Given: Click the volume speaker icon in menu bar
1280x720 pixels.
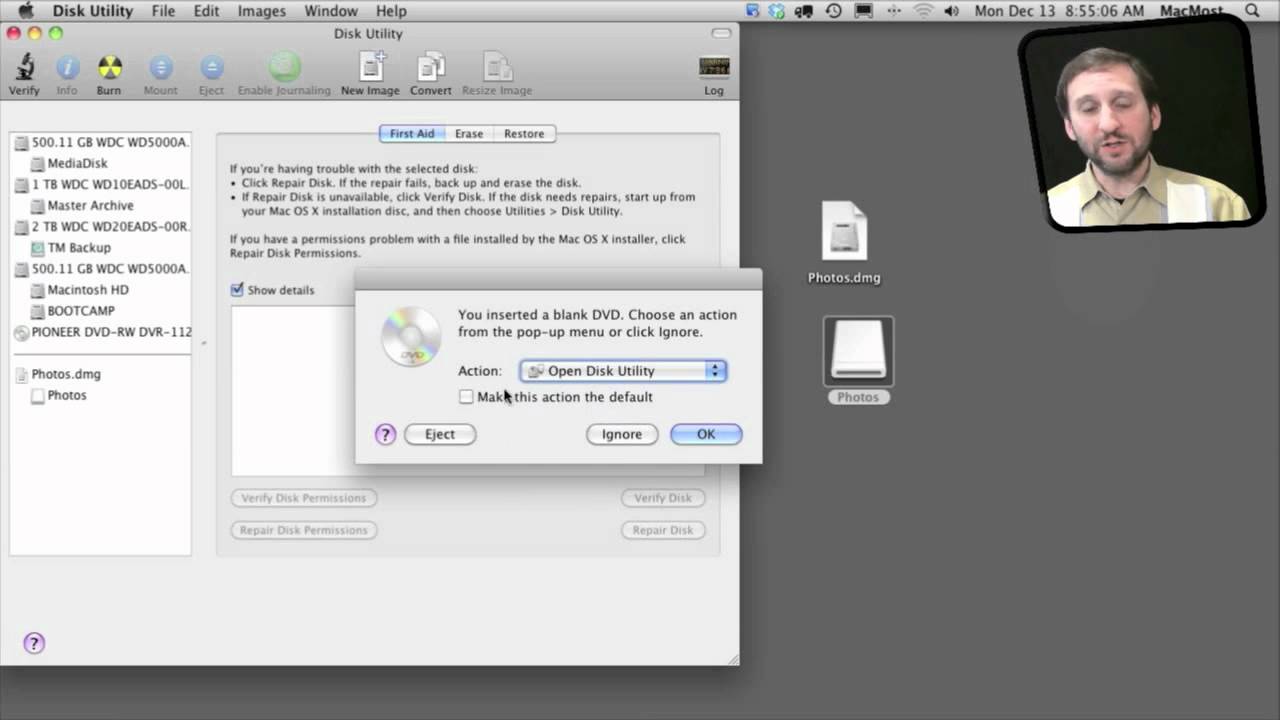Looking at the screenshot, I should [x=951, y=11].
